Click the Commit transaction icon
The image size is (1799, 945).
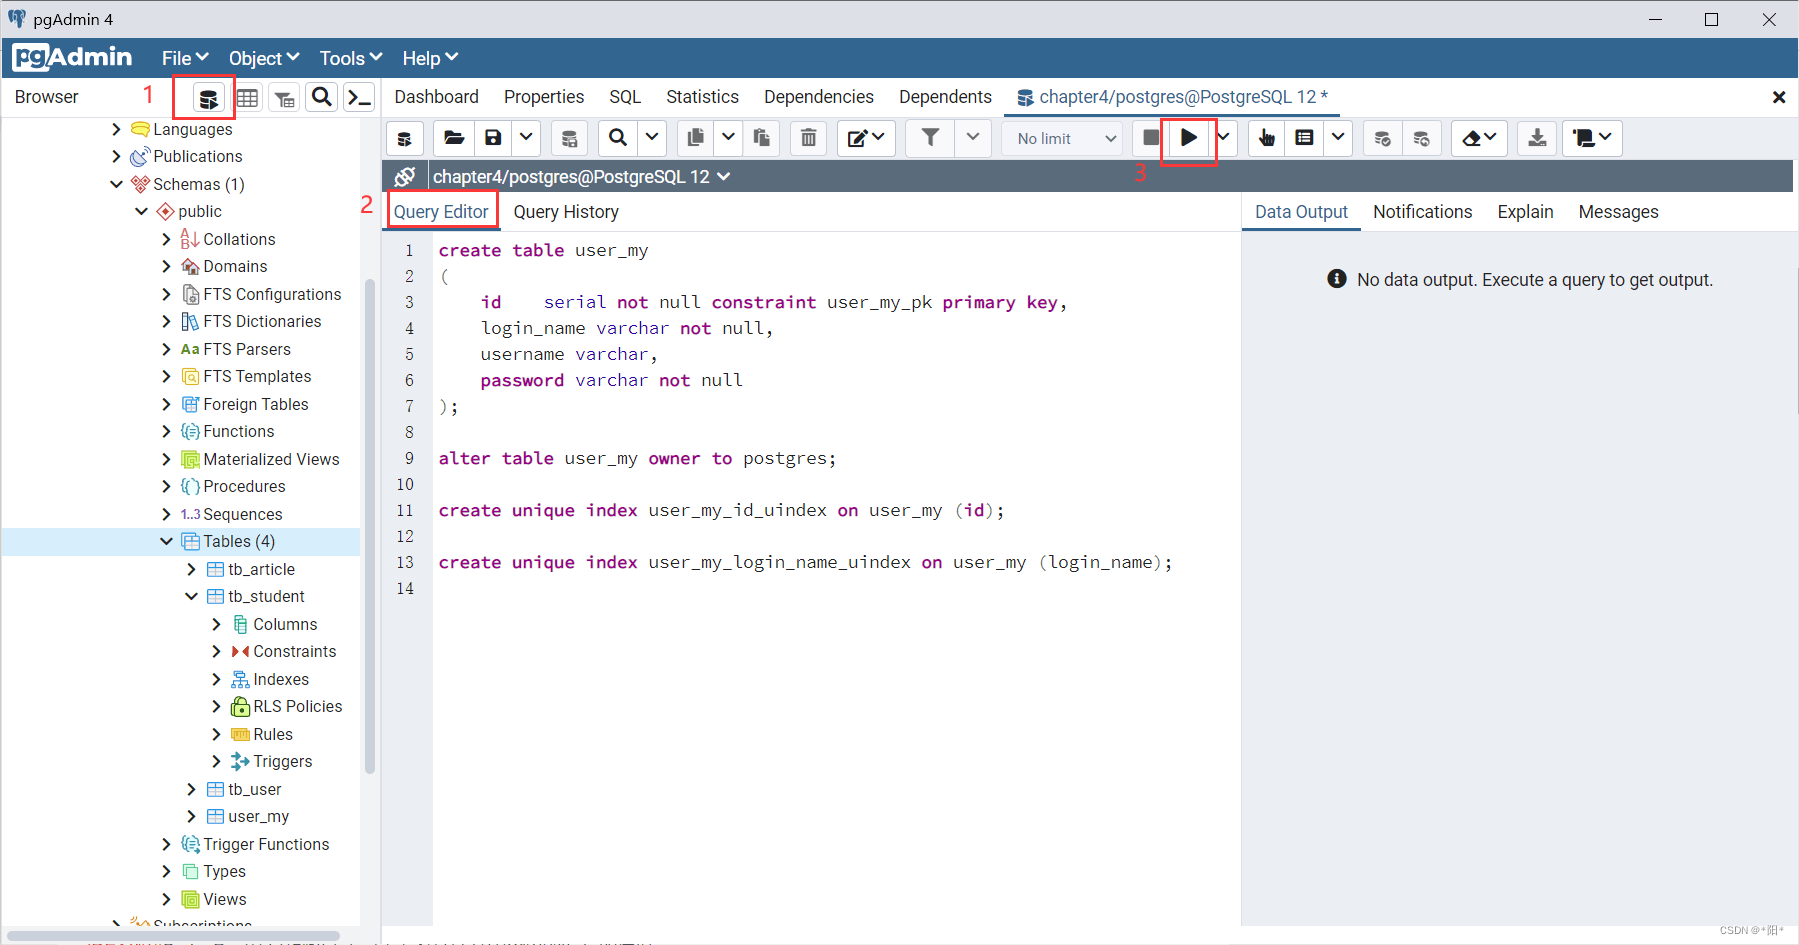point(1383,138)
